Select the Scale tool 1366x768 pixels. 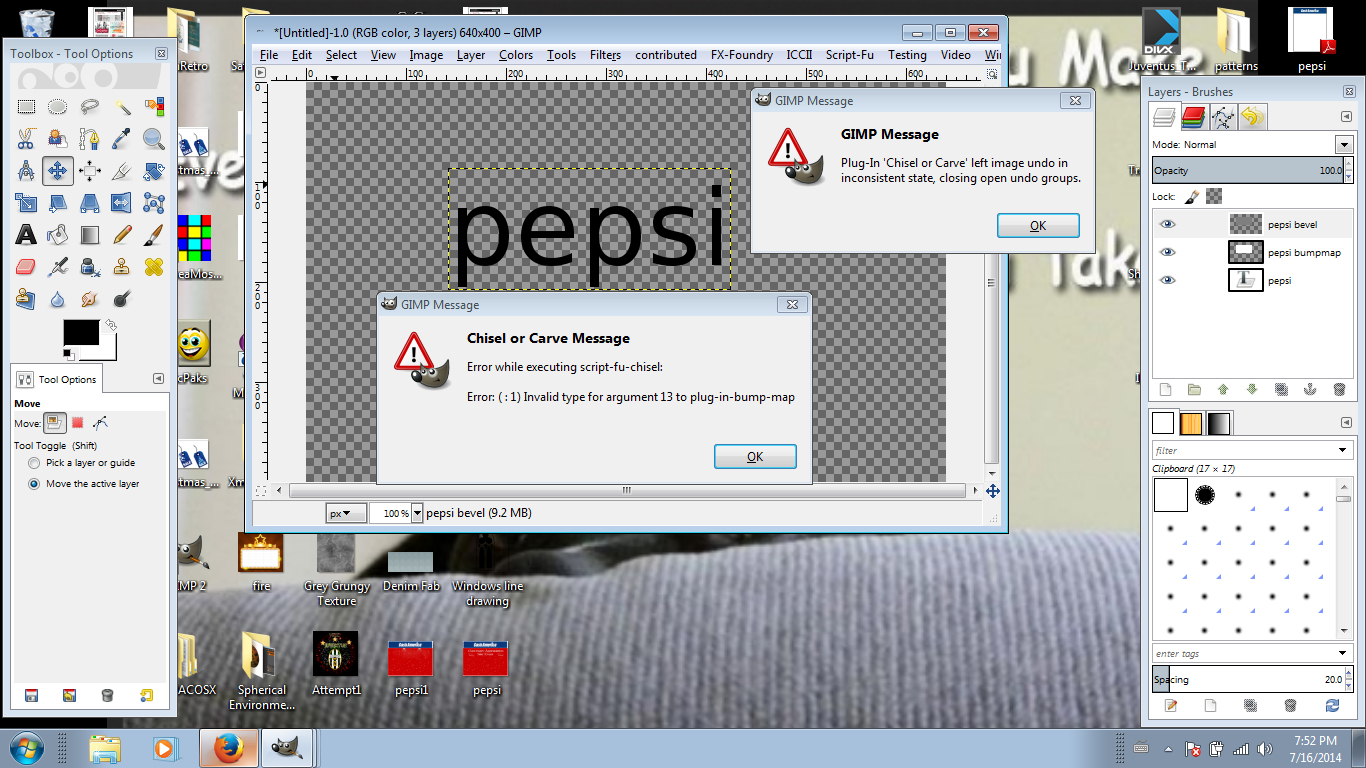(26, 203)
